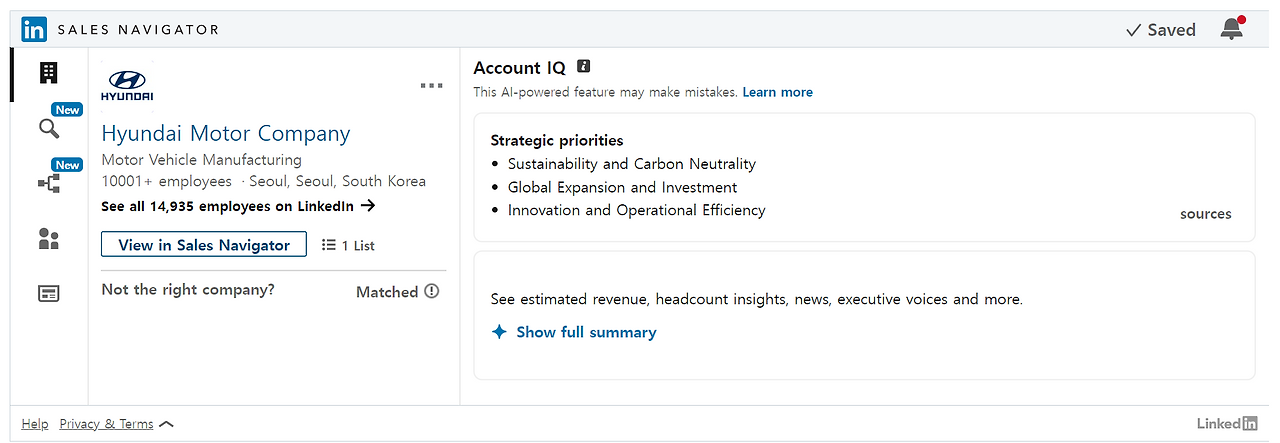
Task: Click the Account IQ info icon
Action: [x=584, y=67]
